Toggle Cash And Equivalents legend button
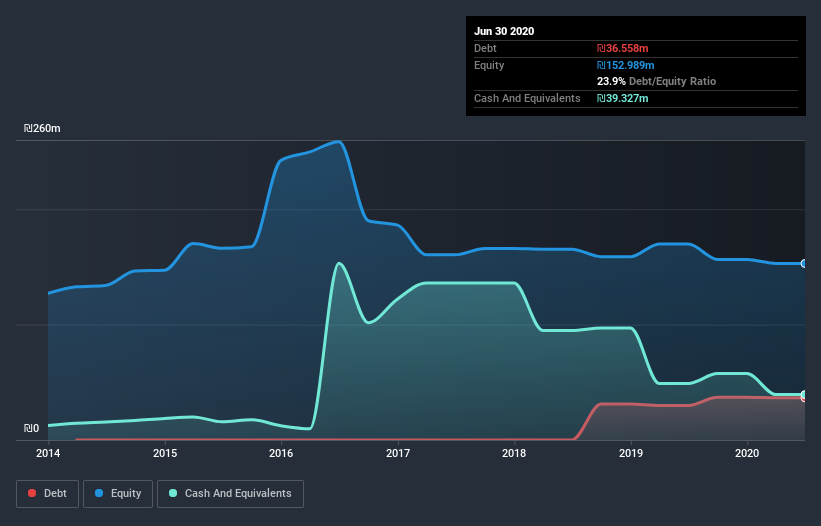 point(230,494)
